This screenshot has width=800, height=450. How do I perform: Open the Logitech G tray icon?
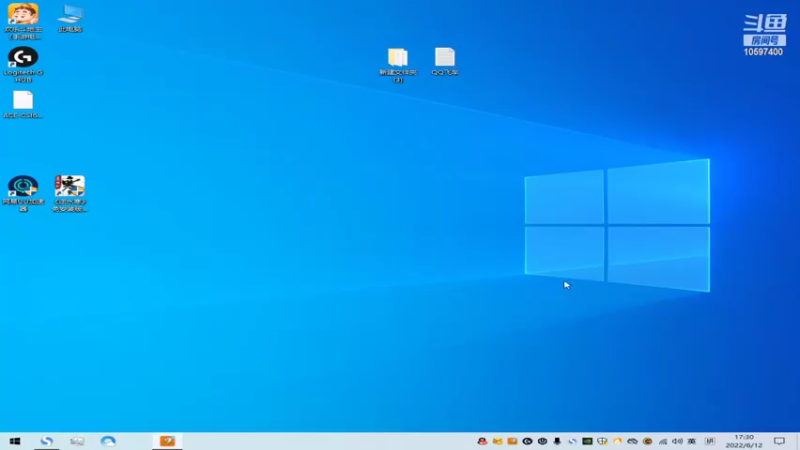tap(528, 441)
